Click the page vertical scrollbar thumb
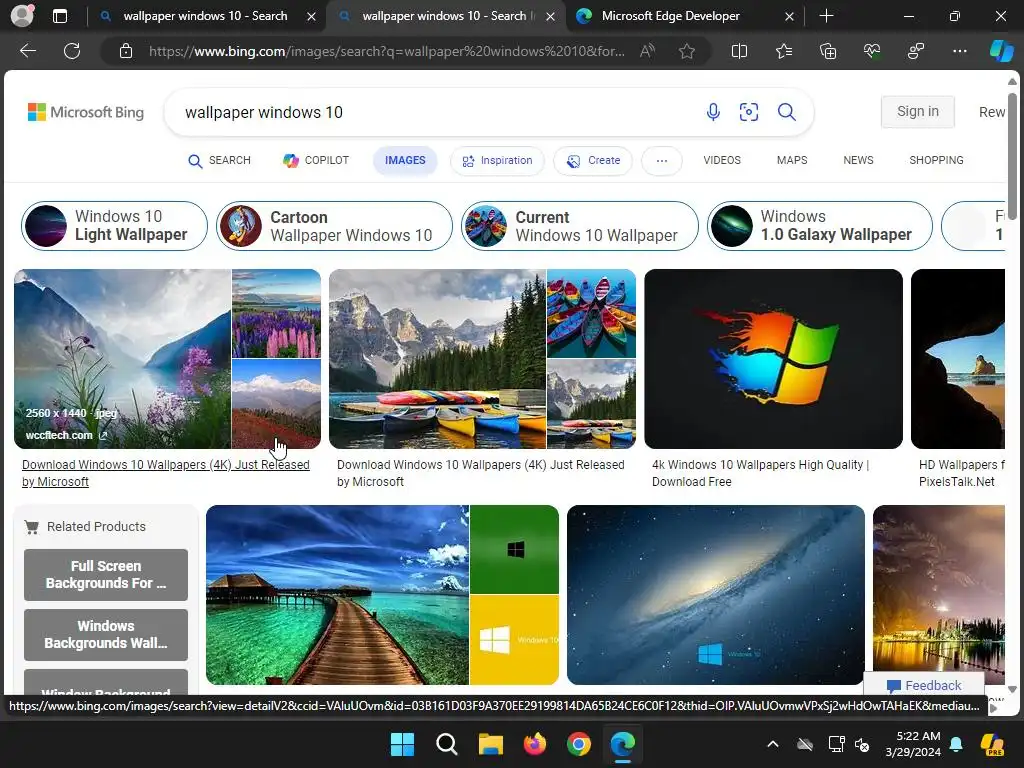 coord(1012,157)
